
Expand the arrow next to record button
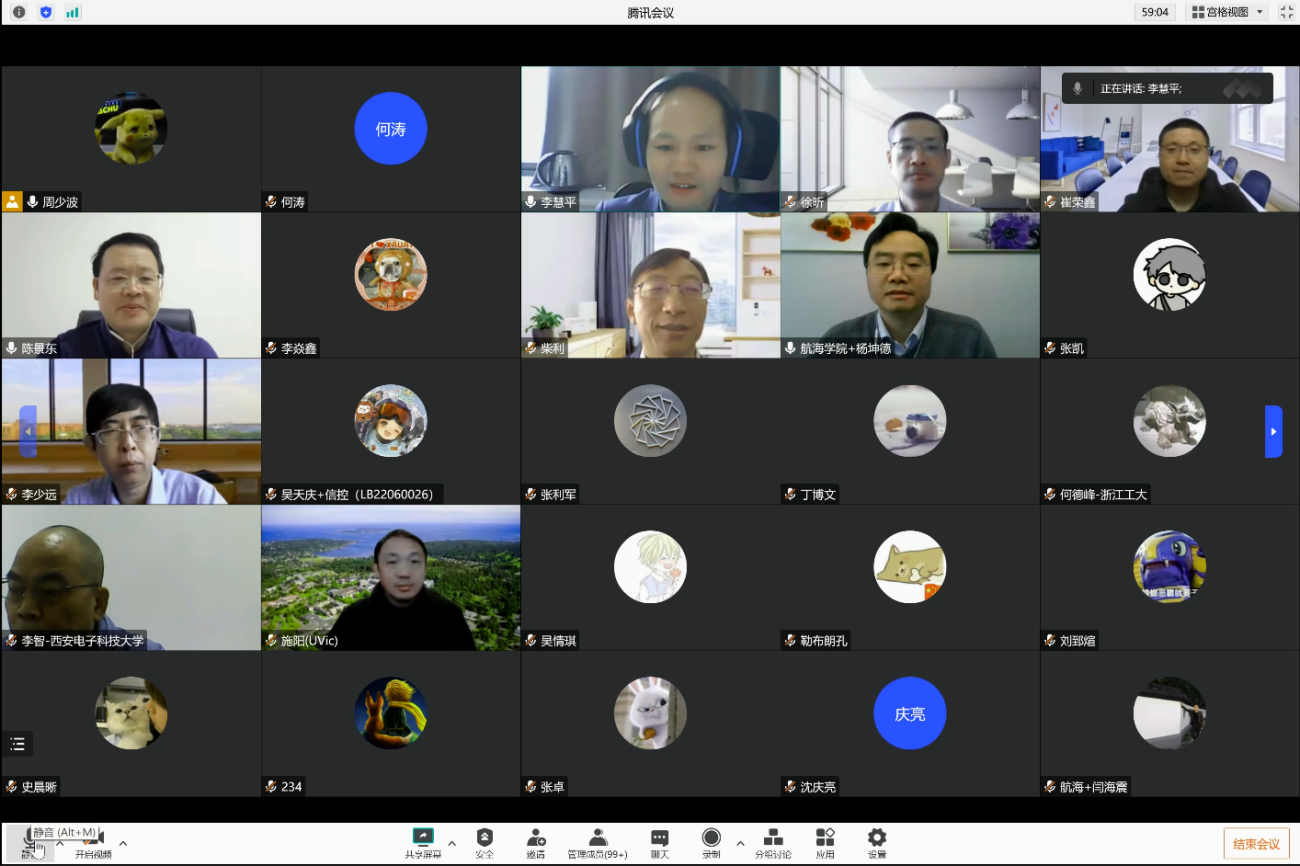point(740,843)
